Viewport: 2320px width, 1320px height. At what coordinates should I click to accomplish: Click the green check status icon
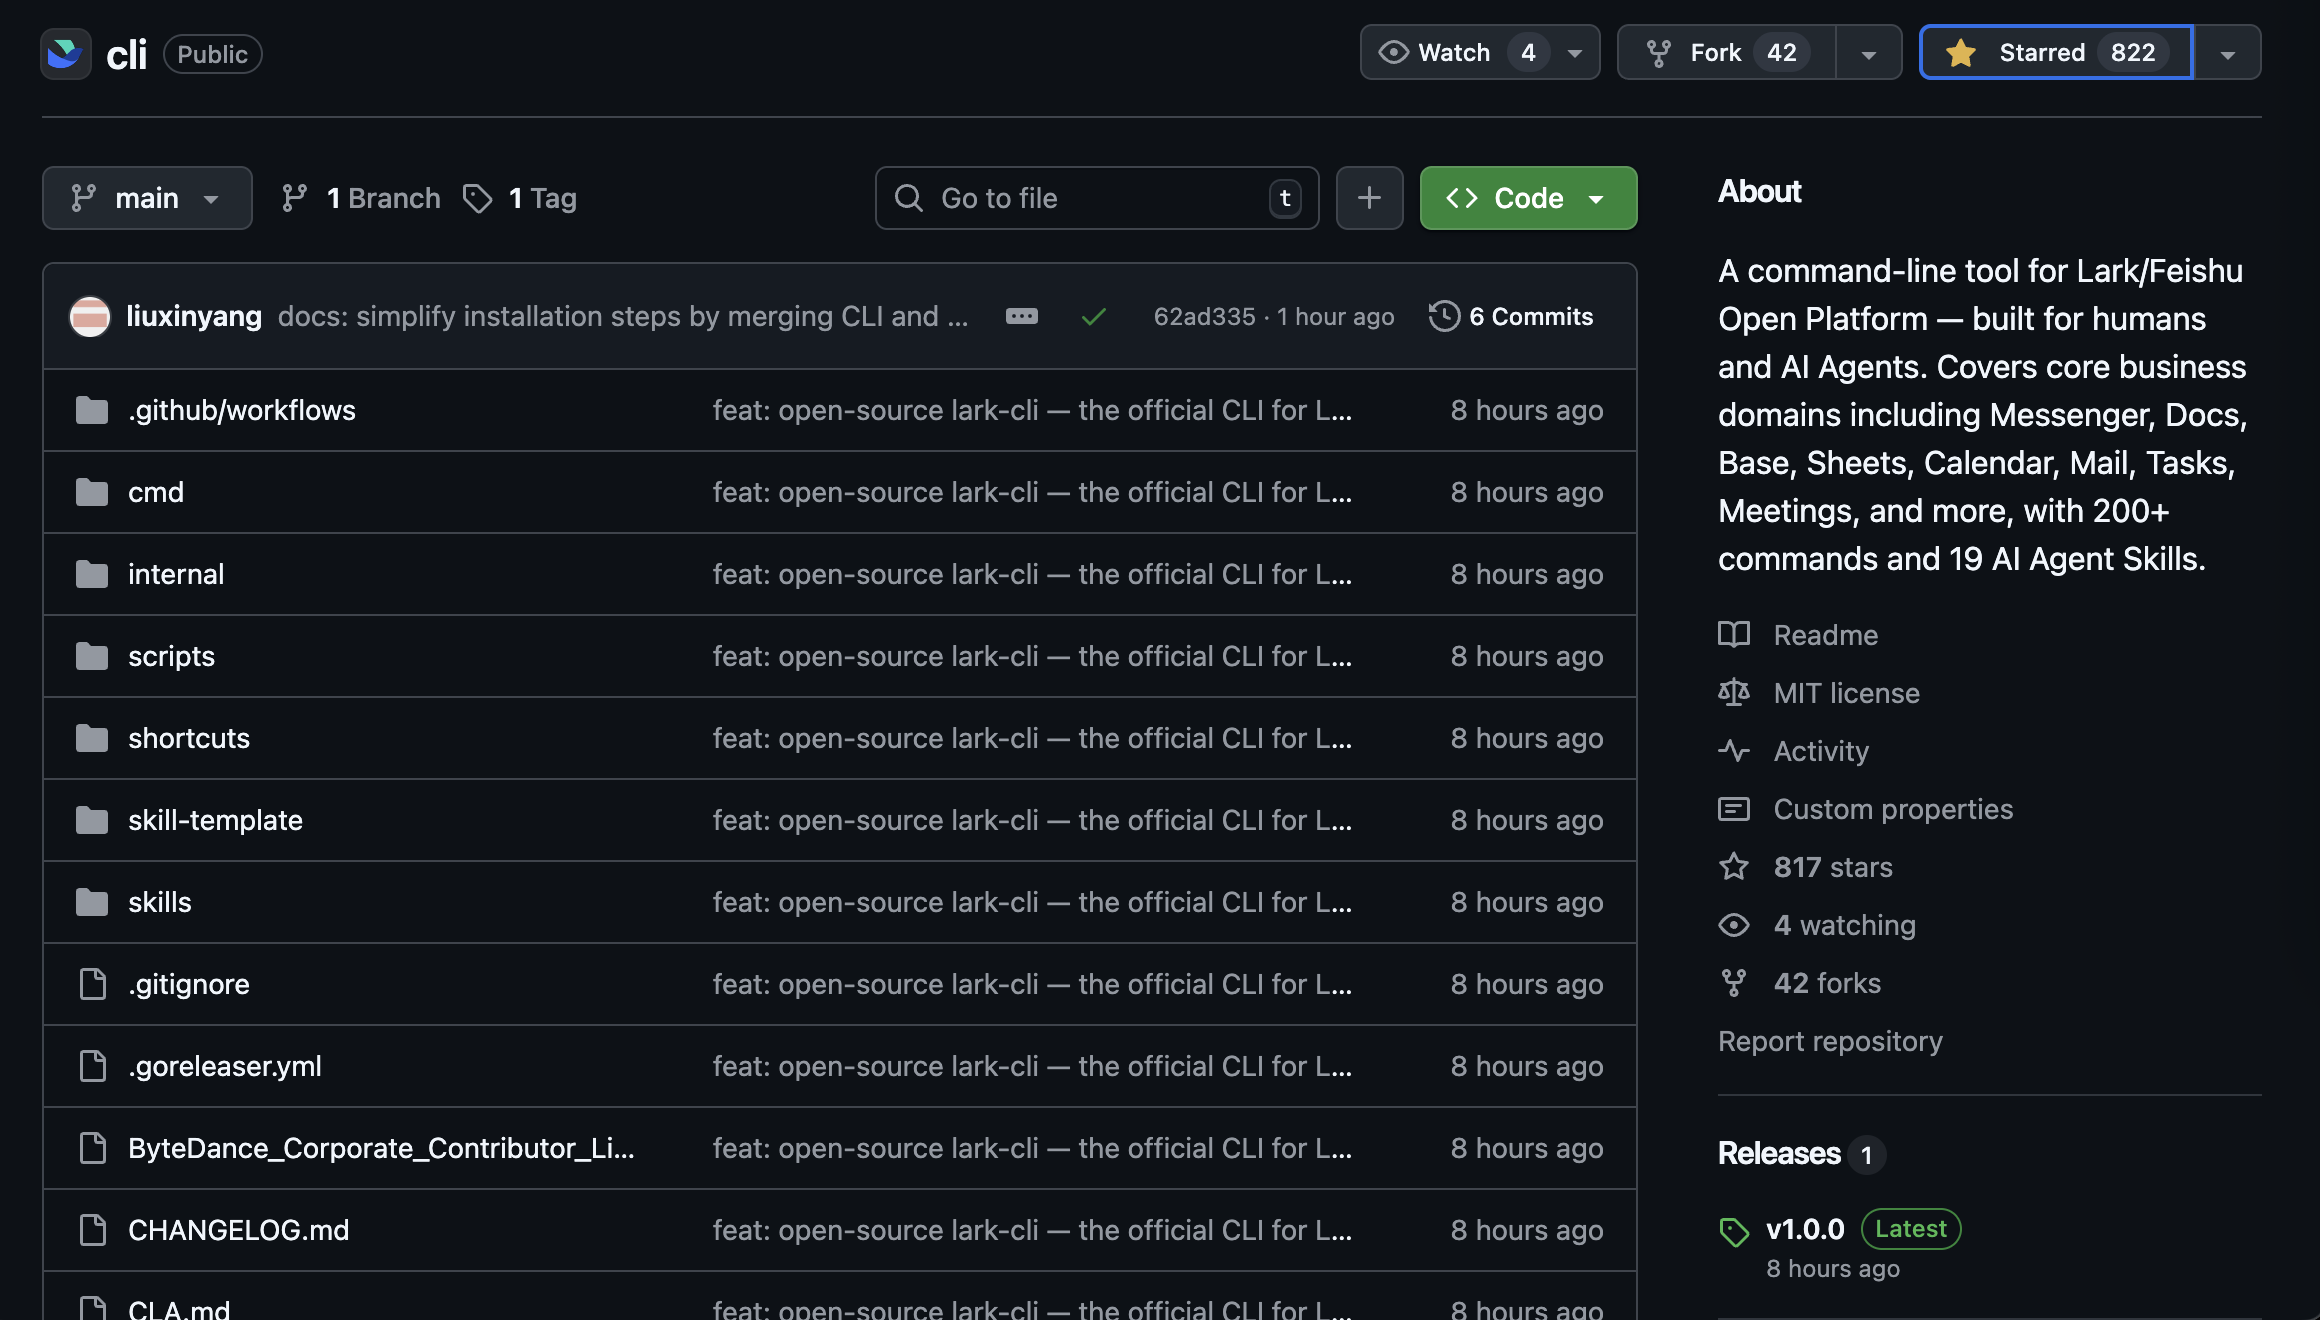[x=1093, y=317]
